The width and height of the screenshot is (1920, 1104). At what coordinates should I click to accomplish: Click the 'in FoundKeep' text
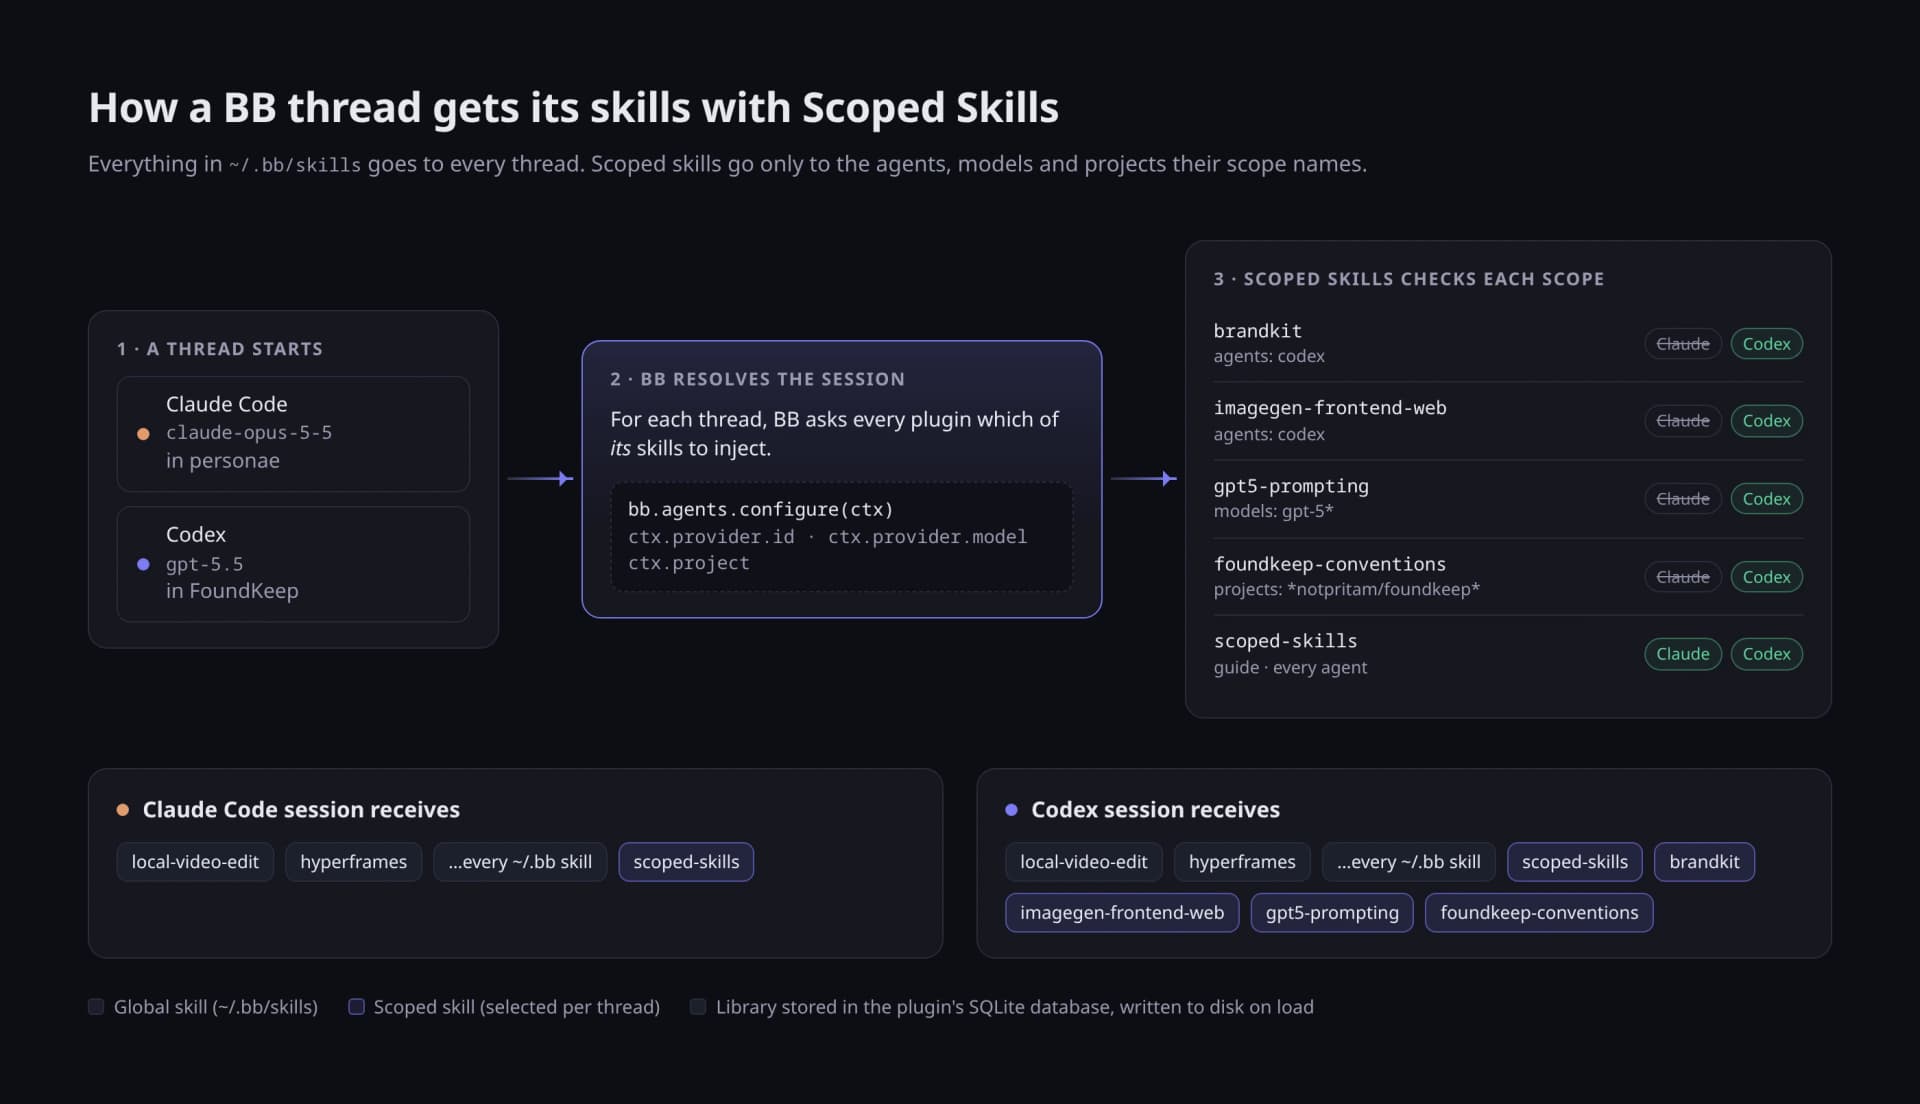[232, 591]
